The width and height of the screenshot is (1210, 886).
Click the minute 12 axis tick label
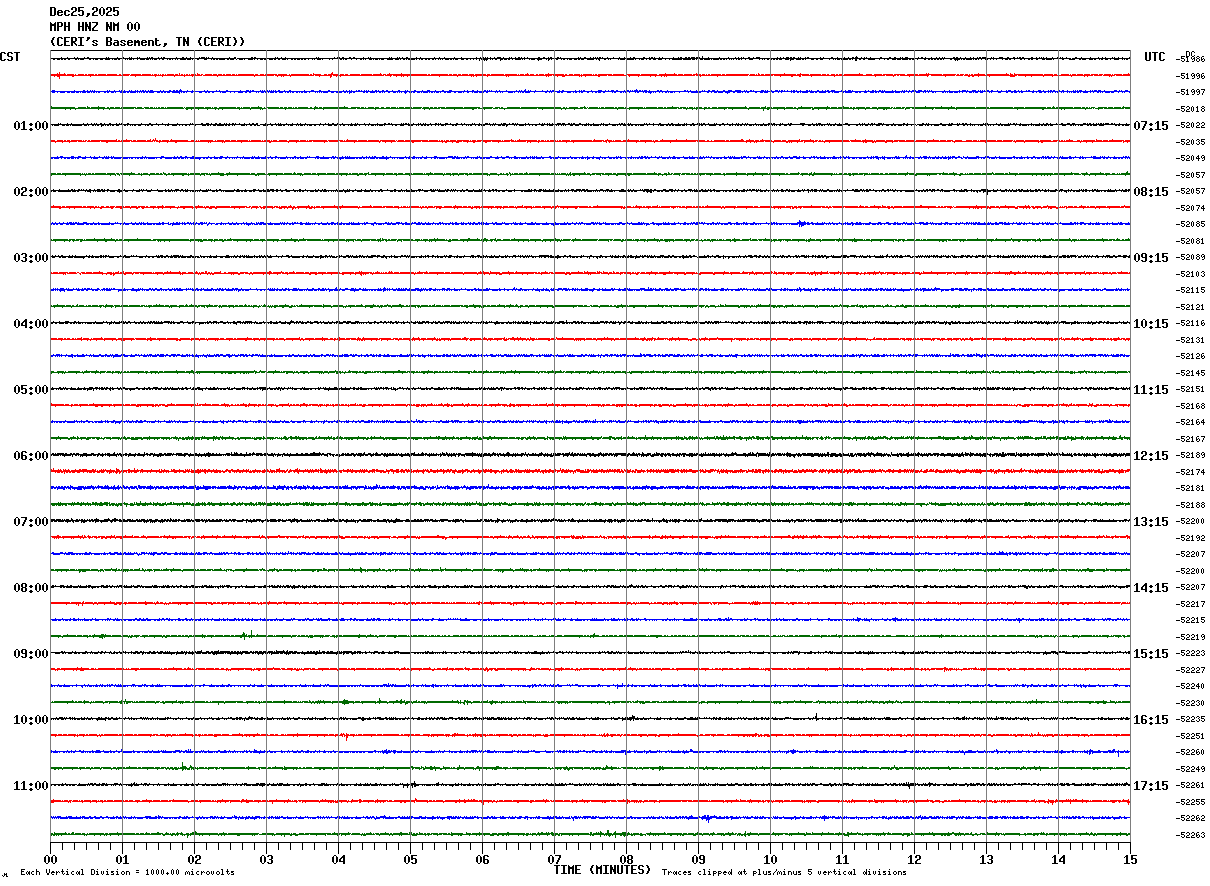click(x=914, y=859)
